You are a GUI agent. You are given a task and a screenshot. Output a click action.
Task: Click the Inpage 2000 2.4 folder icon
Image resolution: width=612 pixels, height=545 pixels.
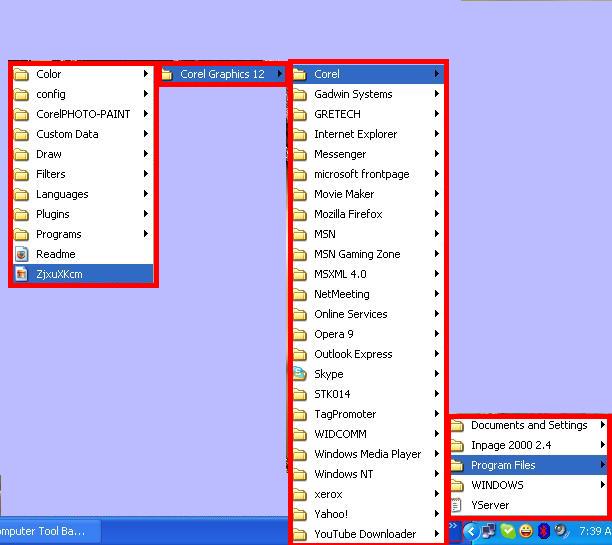pos(457,445)
